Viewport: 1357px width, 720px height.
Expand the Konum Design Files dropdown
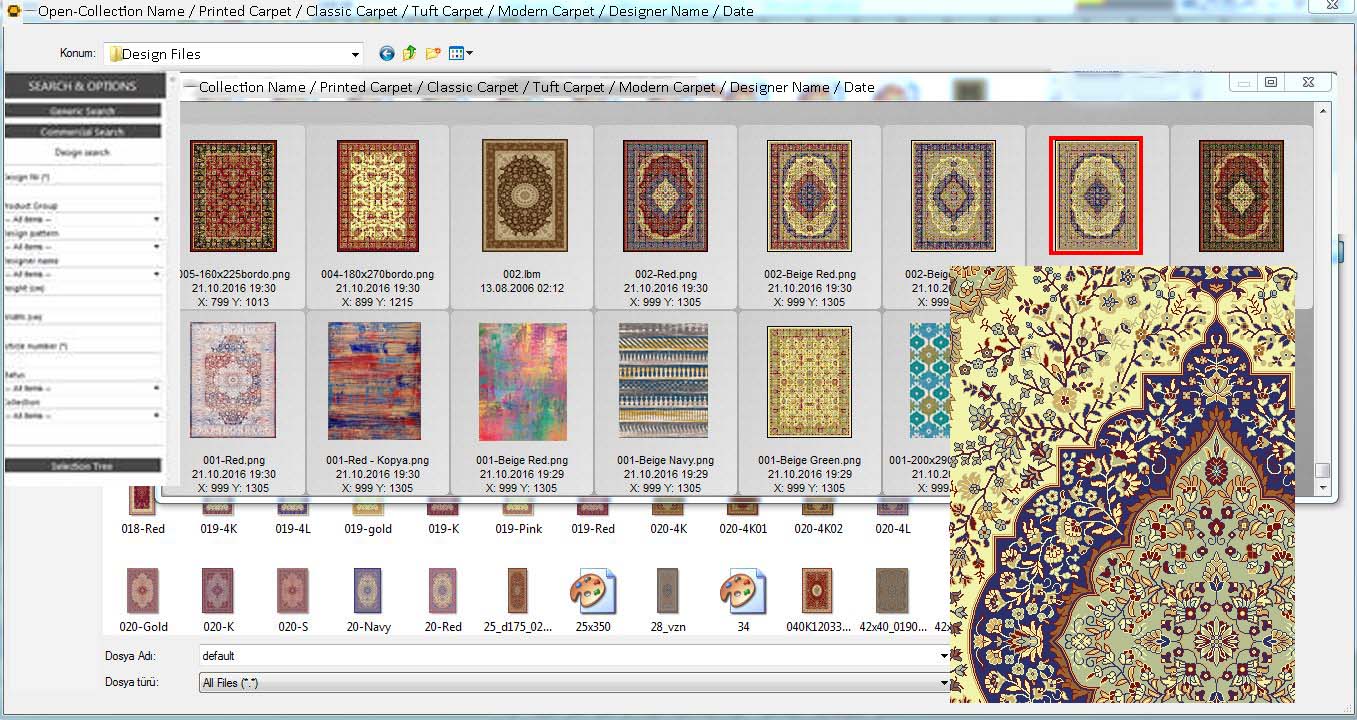355,55
